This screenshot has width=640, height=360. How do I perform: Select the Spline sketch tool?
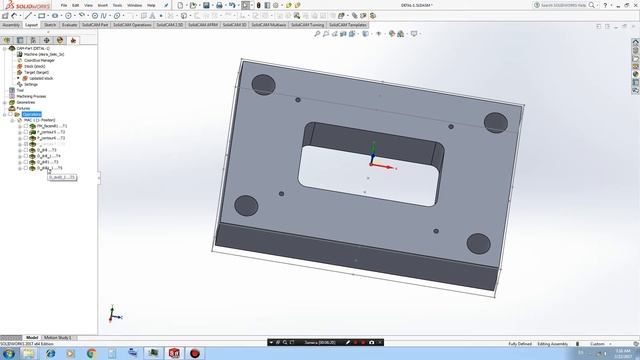click(104, 16)
